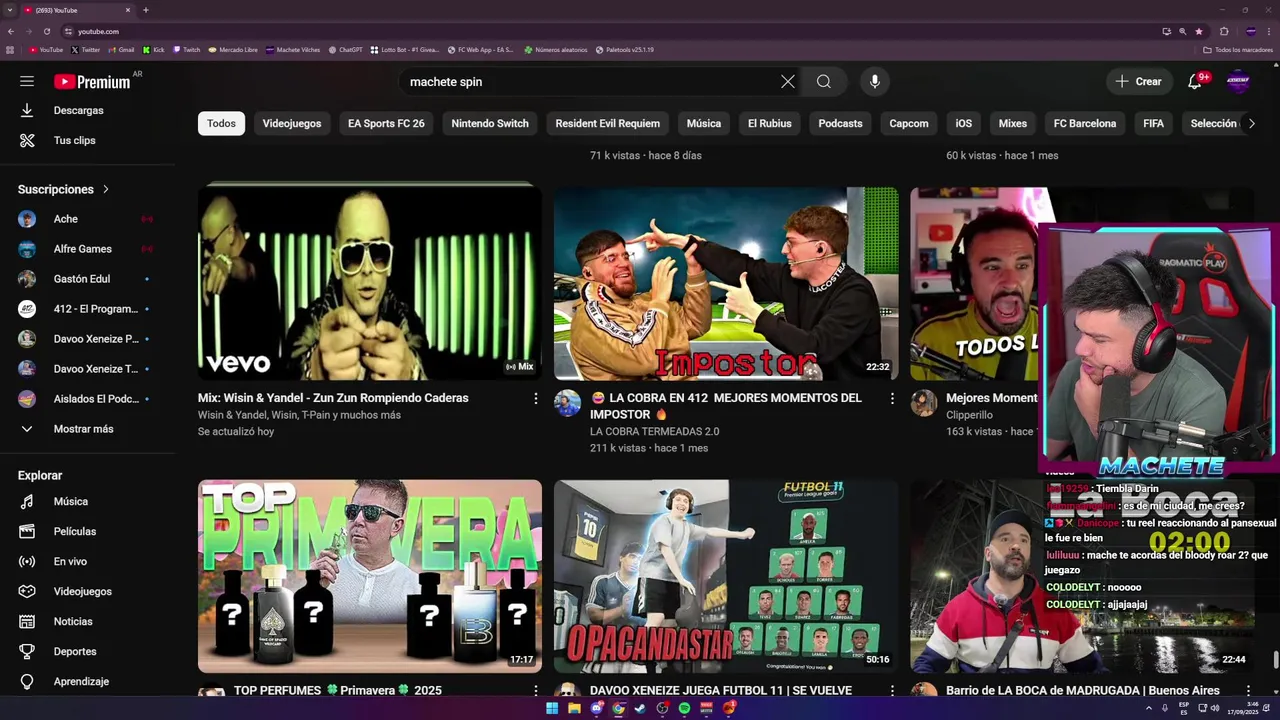Viewport: 1280px width, 720px height.
Task: Expand the Suscripciones section arrow
Action: pos(105,189)
